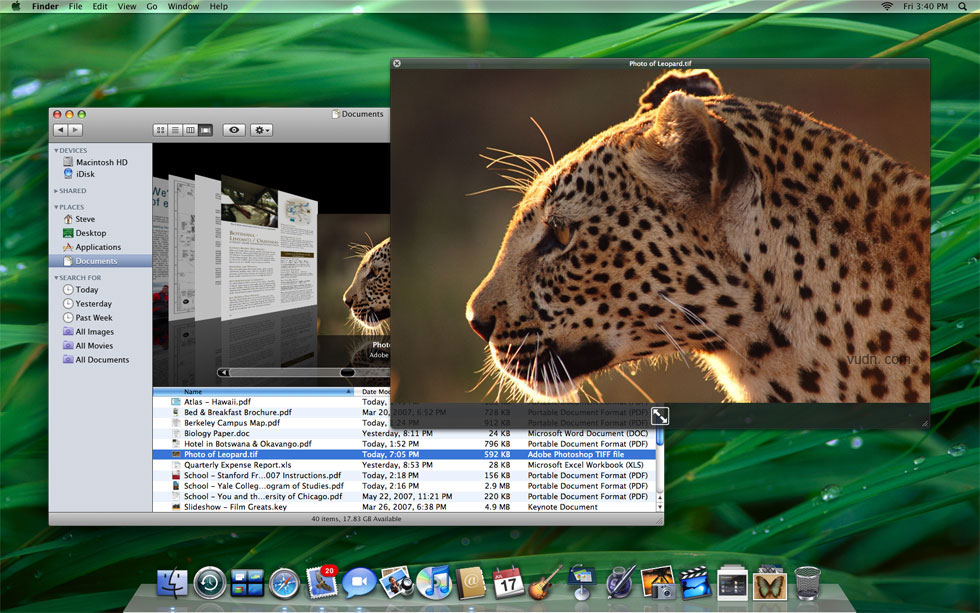Collapse the SEARCH FOR sidebar section
The image size is (980, 613).
[x=56, y=277]
